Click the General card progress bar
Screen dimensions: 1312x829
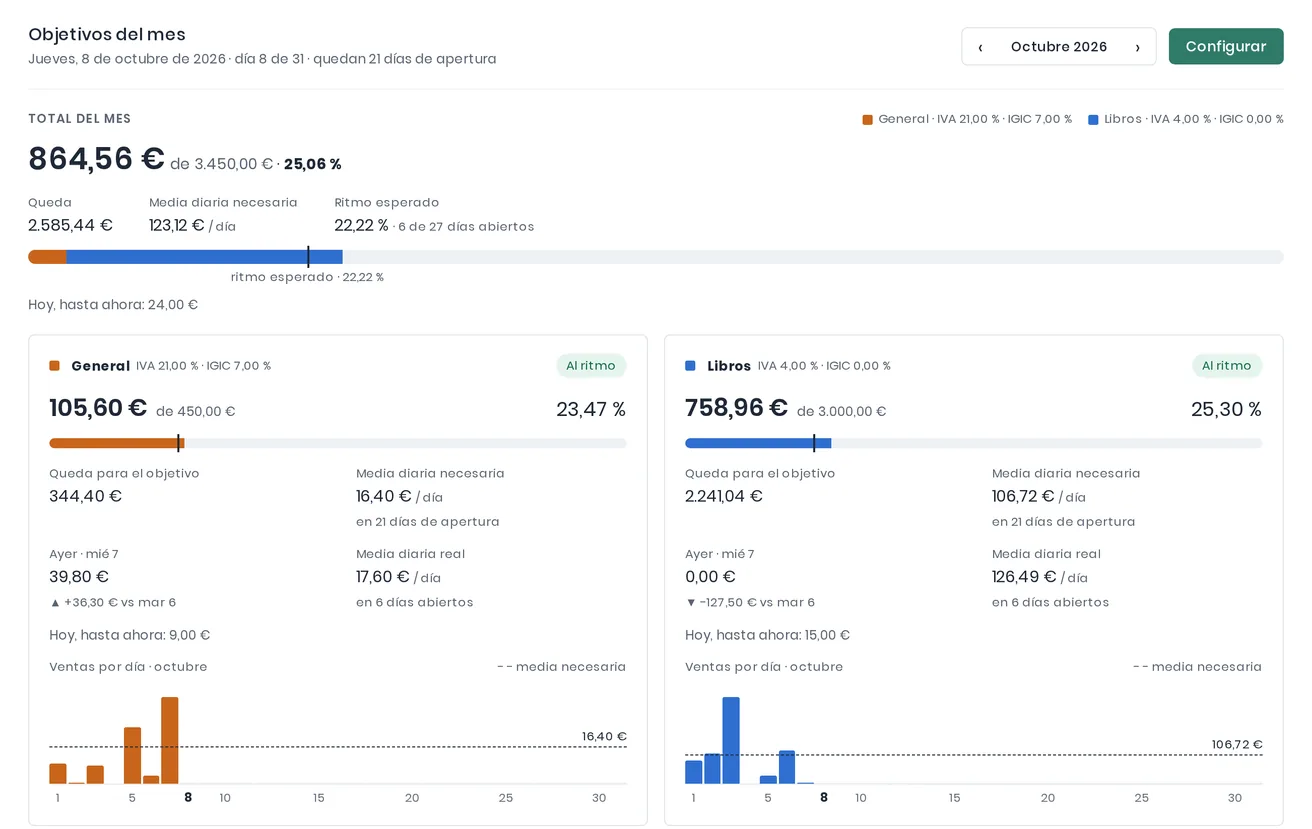[338, 443]
